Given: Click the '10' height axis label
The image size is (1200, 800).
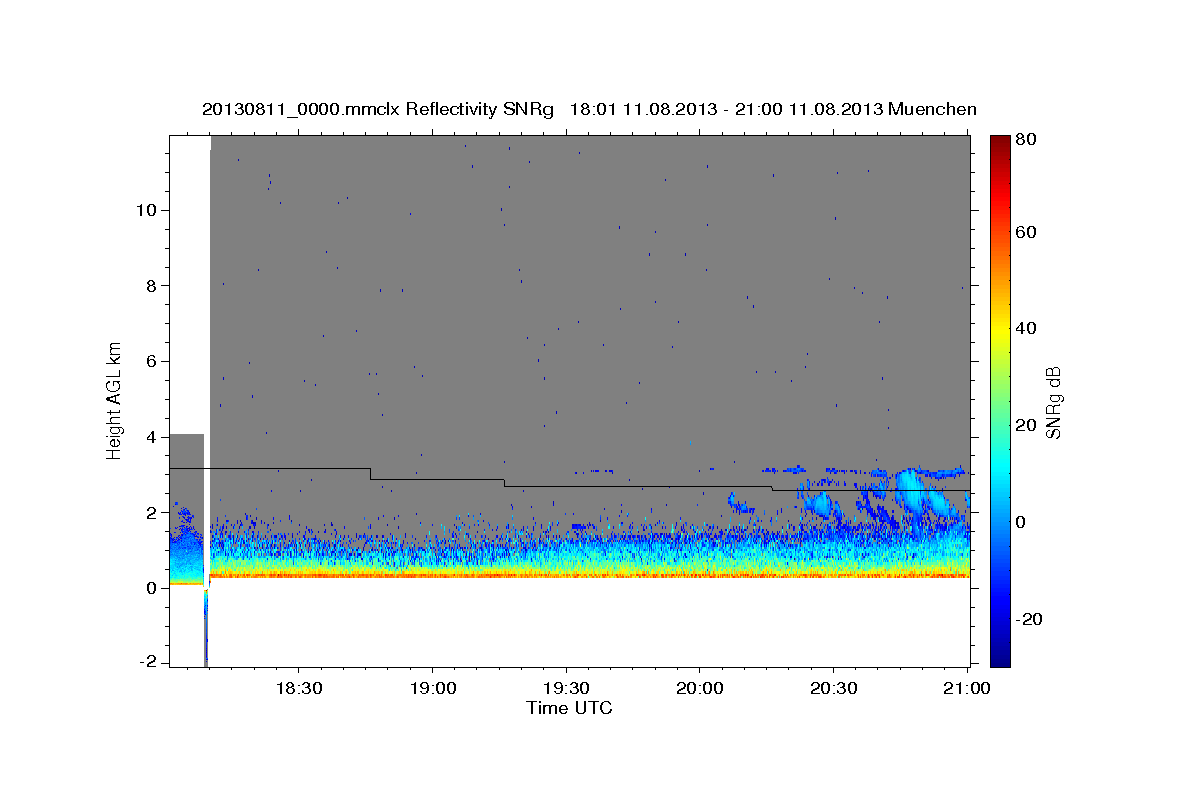Looking at the screenshot, I should click(x=149, y=210).
